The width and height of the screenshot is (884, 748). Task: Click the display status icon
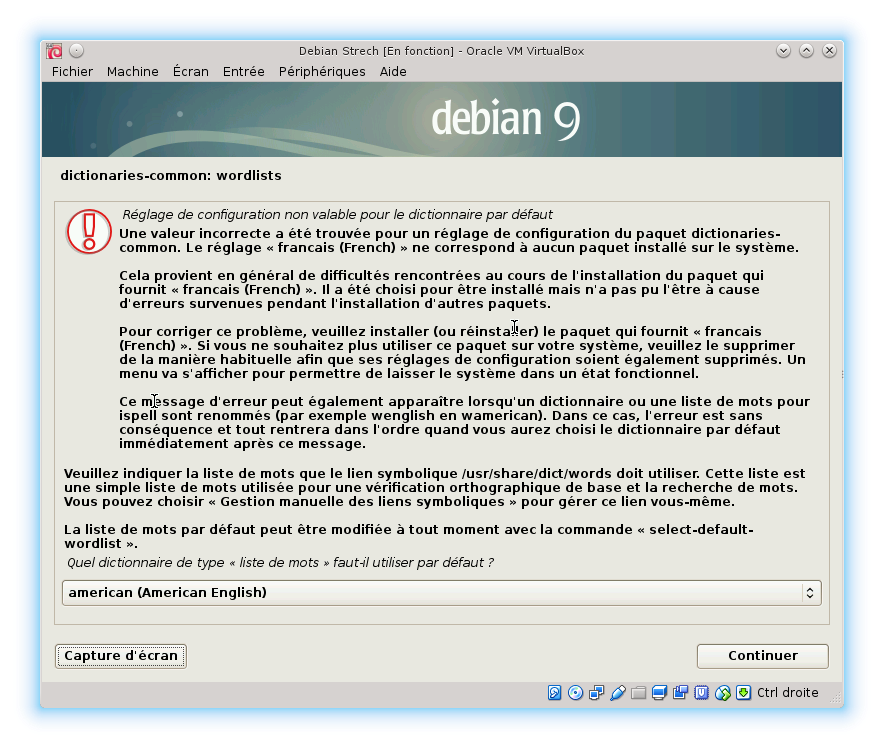659,693
